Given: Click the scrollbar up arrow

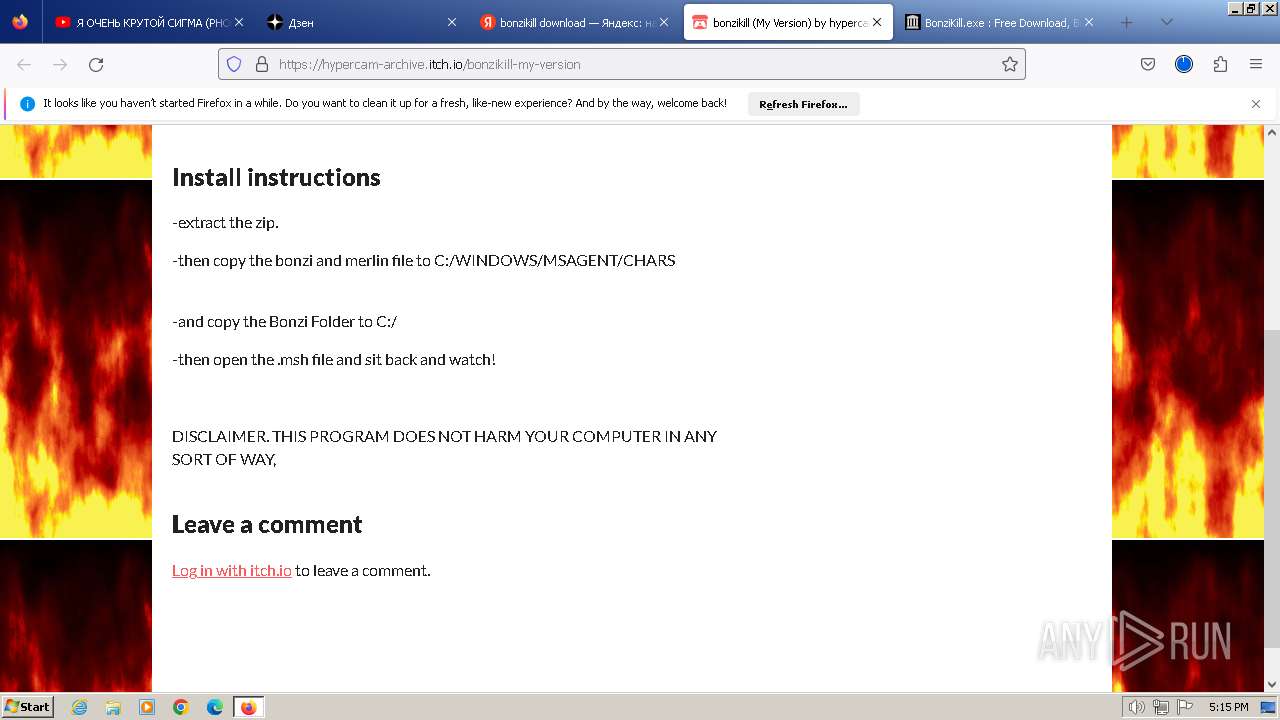Looking at the screenshot, I should pyautogui.click(x=1272, y=132).
